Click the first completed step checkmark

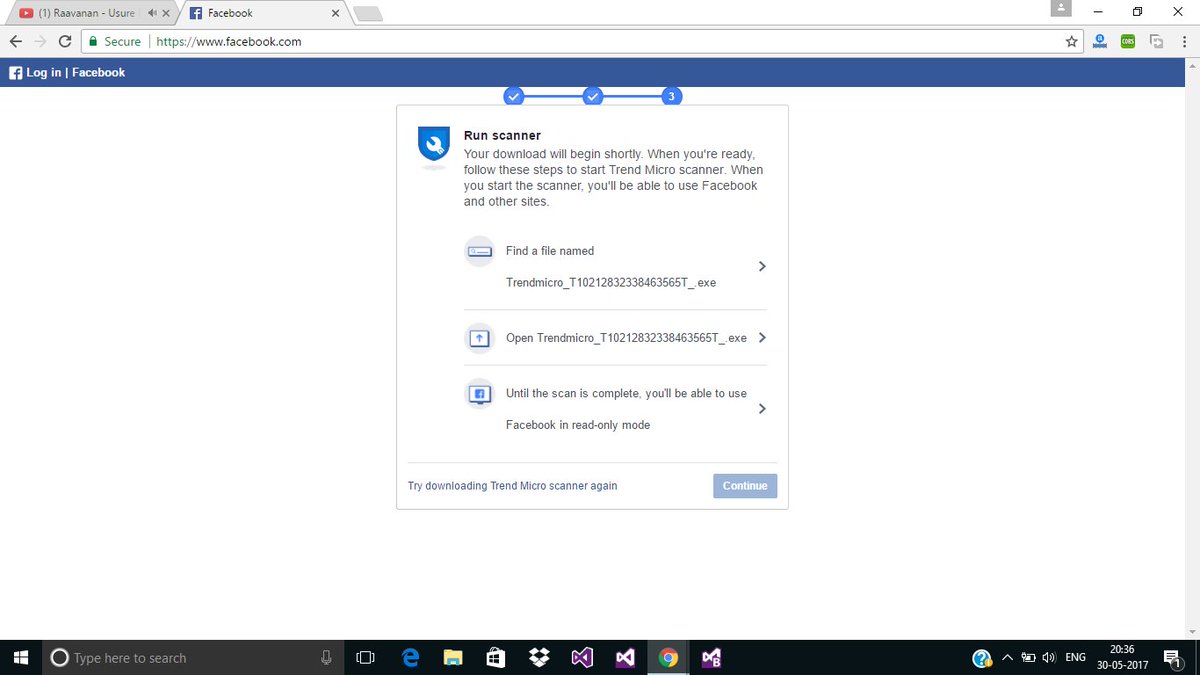click(513, 96)
